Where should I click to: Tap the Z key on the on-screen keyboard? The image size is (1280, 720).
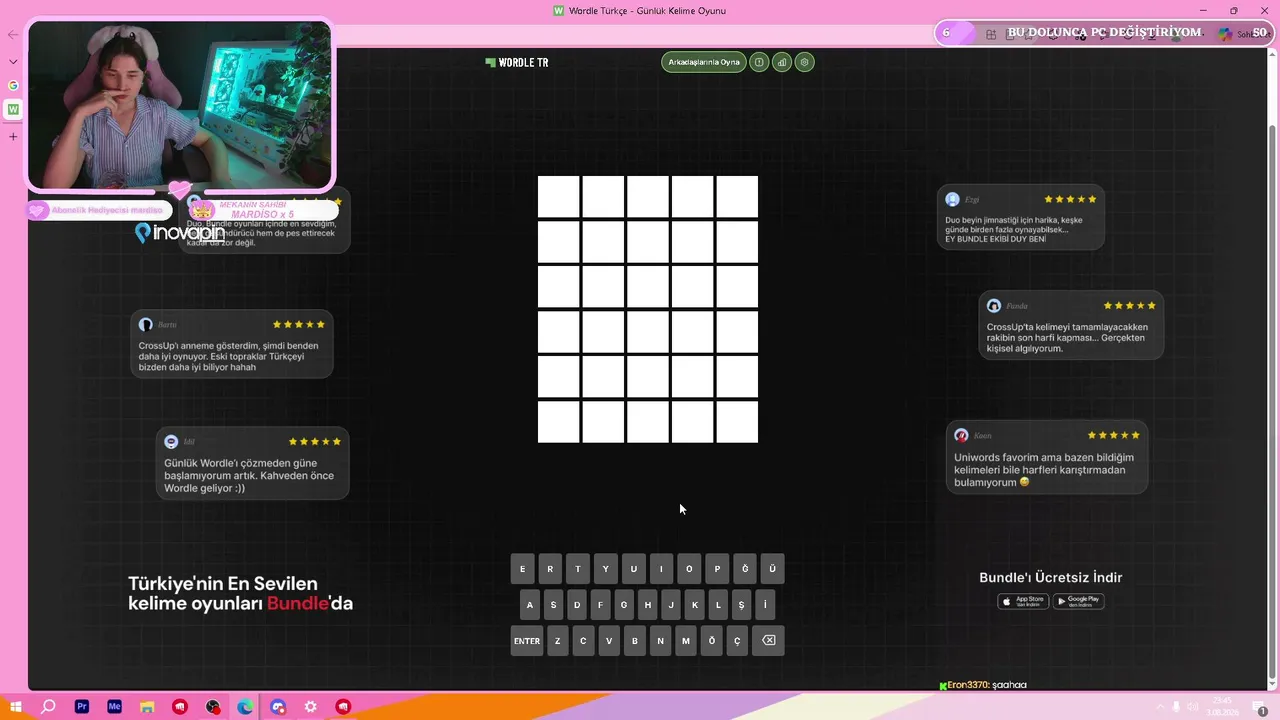pyautogui.click(x=558, y=640)
